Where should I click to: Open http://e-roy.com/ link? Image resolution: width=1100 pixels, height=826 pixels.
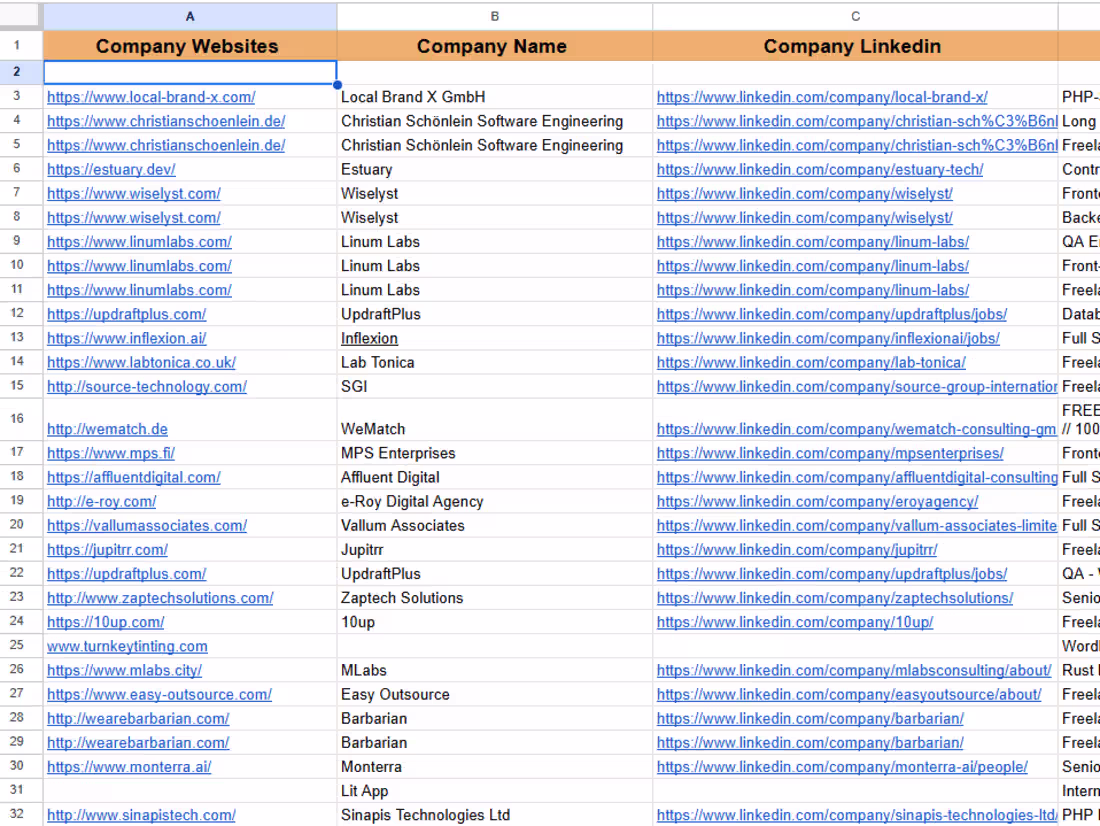click(102, 502)
